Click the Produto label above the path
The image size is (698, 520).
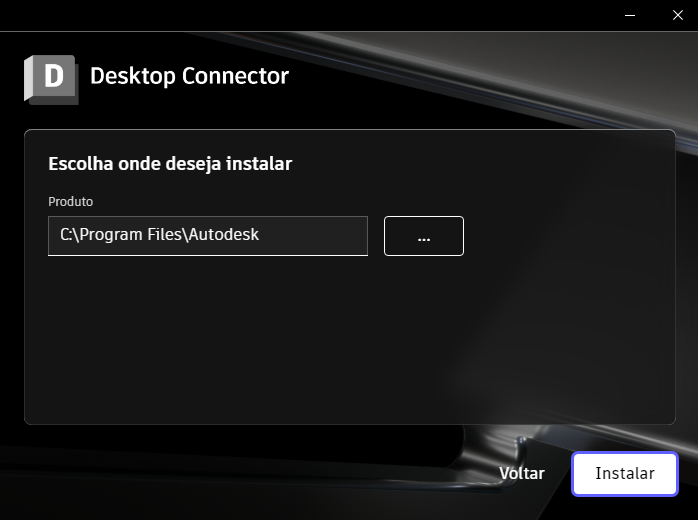(x=70, y=202)
